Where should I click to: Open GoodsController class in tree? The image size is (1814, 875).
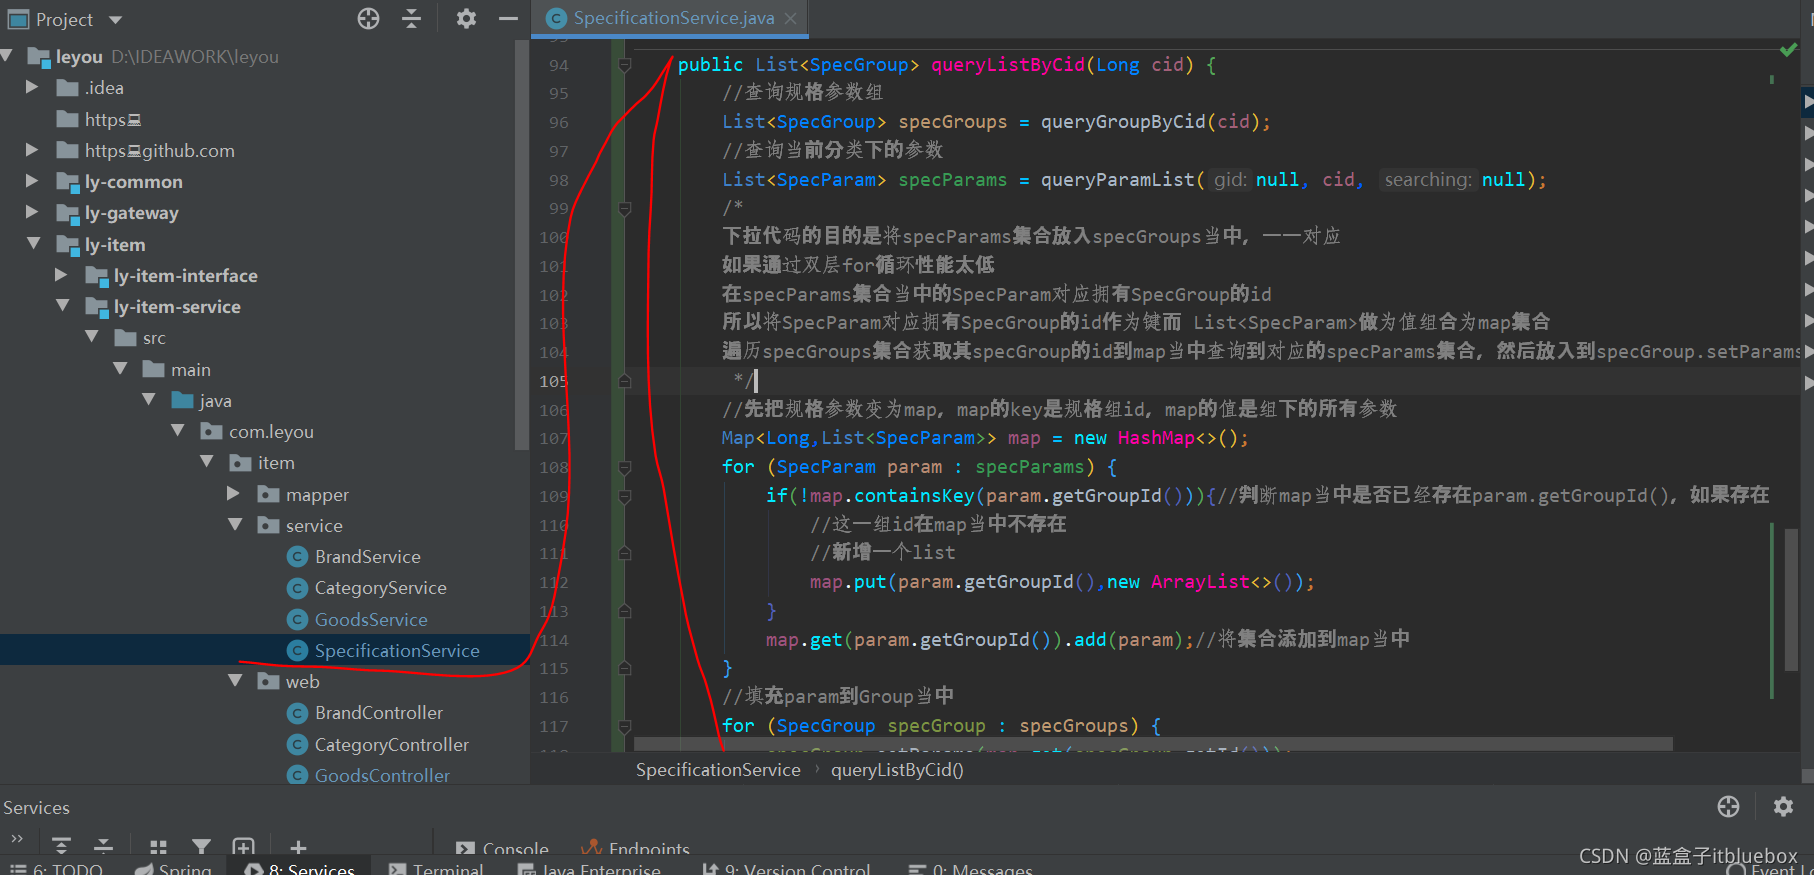[x=382, y=775]
